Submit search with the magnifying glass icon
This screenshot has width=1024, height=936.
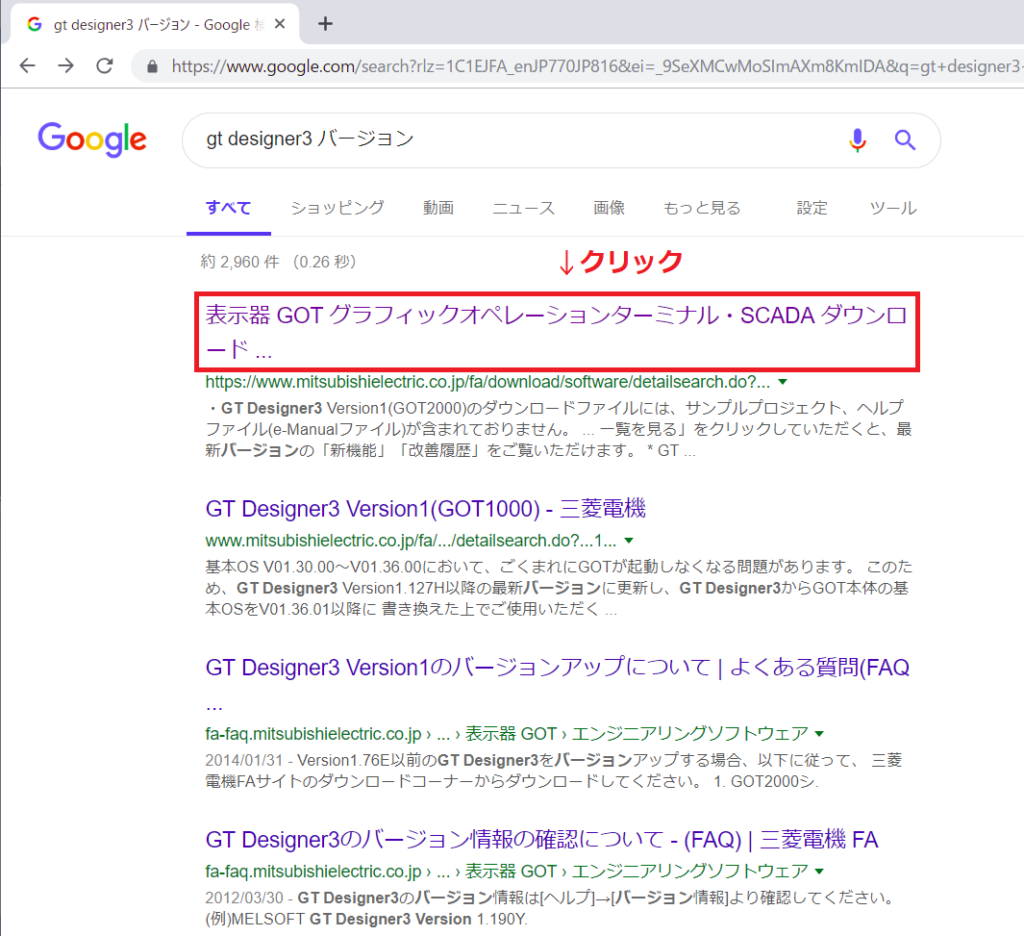point(904,140)
